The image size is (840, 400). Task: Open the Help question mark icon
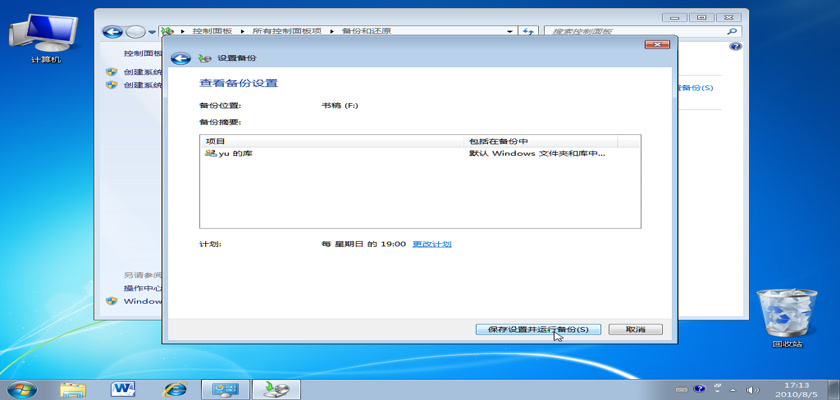(x=736, y=47)
